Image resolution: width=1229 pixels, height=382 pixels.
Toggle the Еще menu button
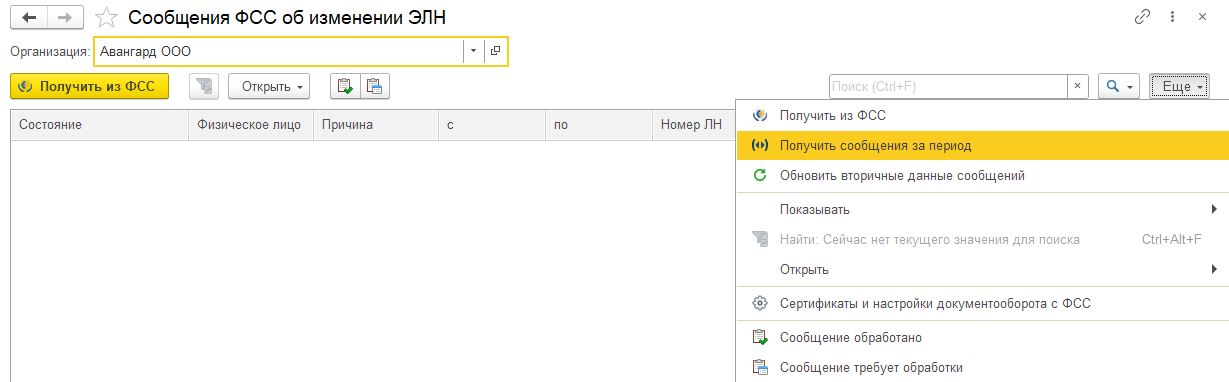1180,87
